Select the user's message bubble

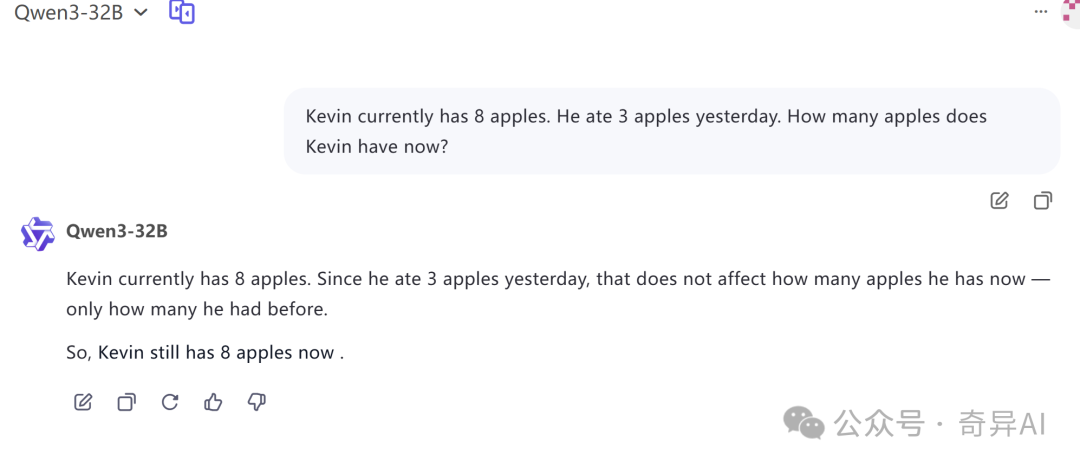[x=672, y=131]
